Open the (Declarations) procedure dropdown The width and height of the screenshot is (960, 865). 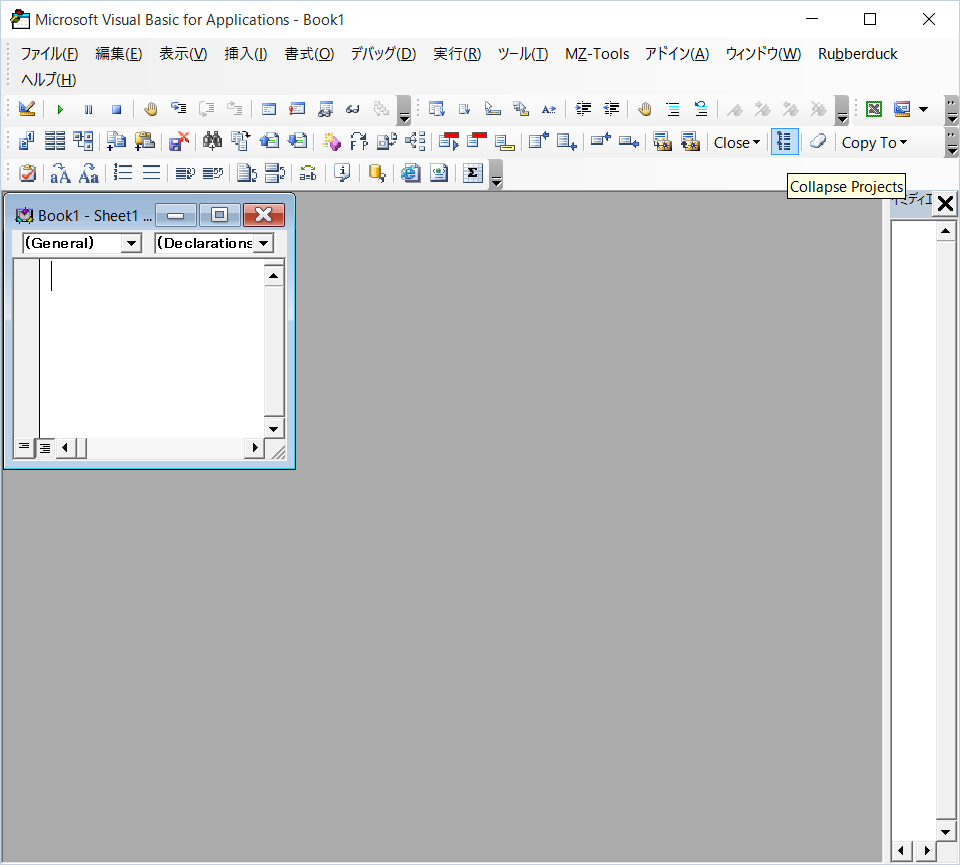pos(263,244)
